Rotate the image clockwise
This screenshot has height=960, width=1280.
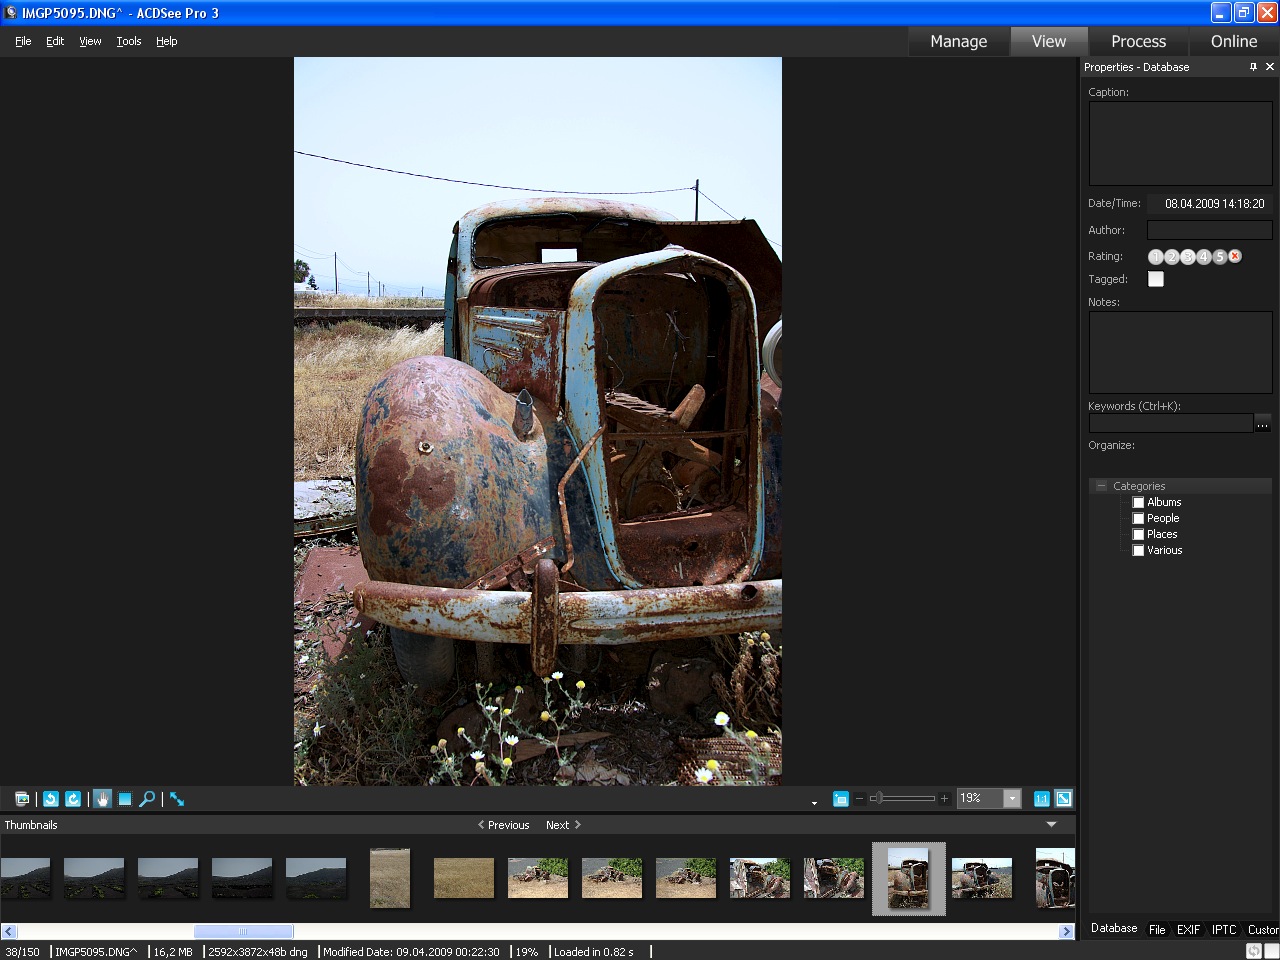[72, 798]
